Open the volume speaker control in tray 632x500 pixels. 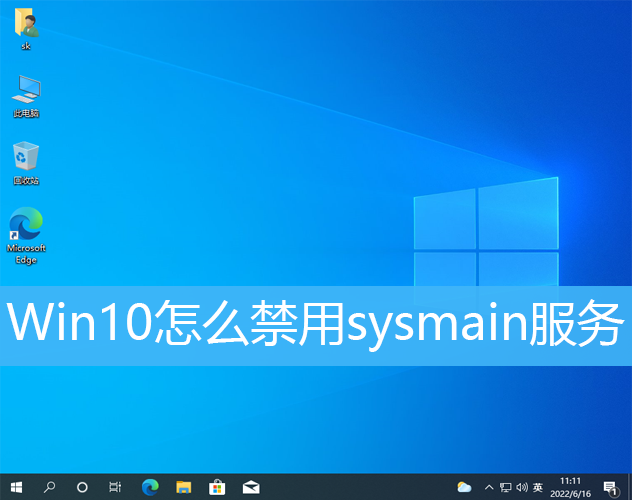click(x=521, y=487)
